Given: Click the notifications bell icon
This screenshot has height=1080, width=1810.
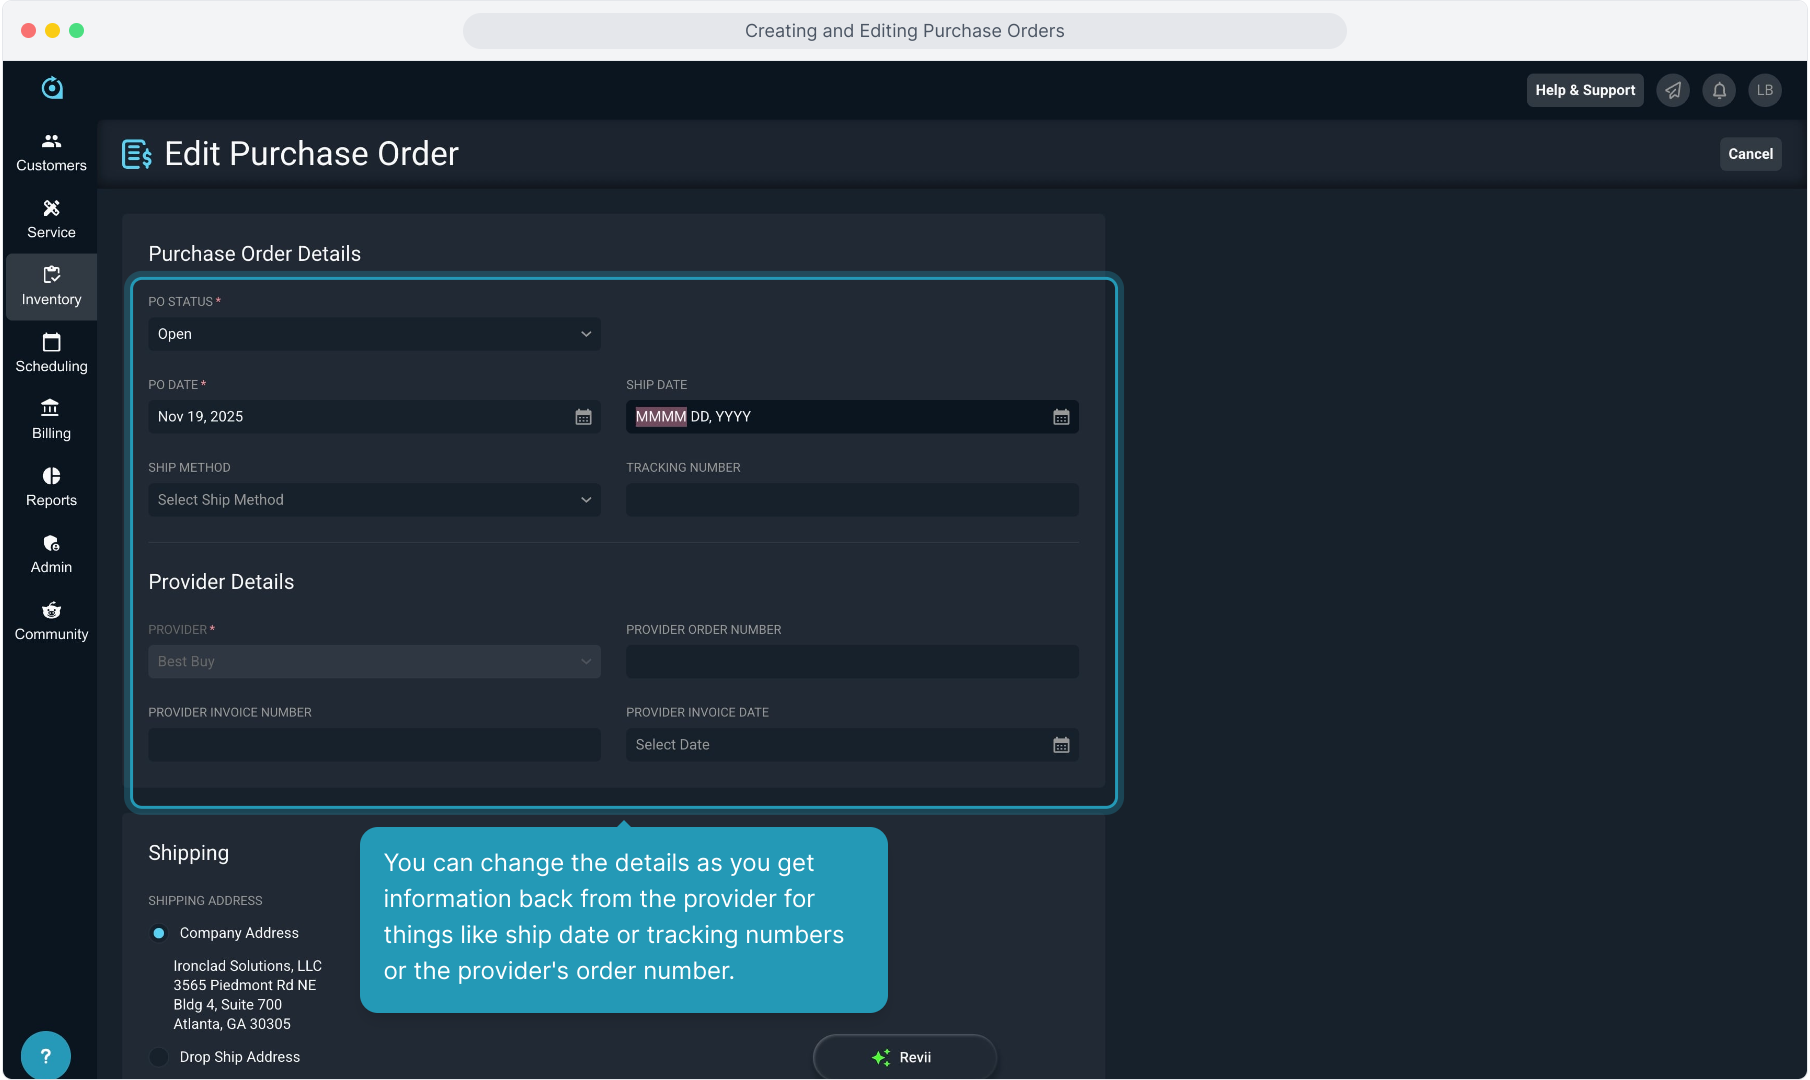Looking at the screenshot, I should pos(1719,90).
